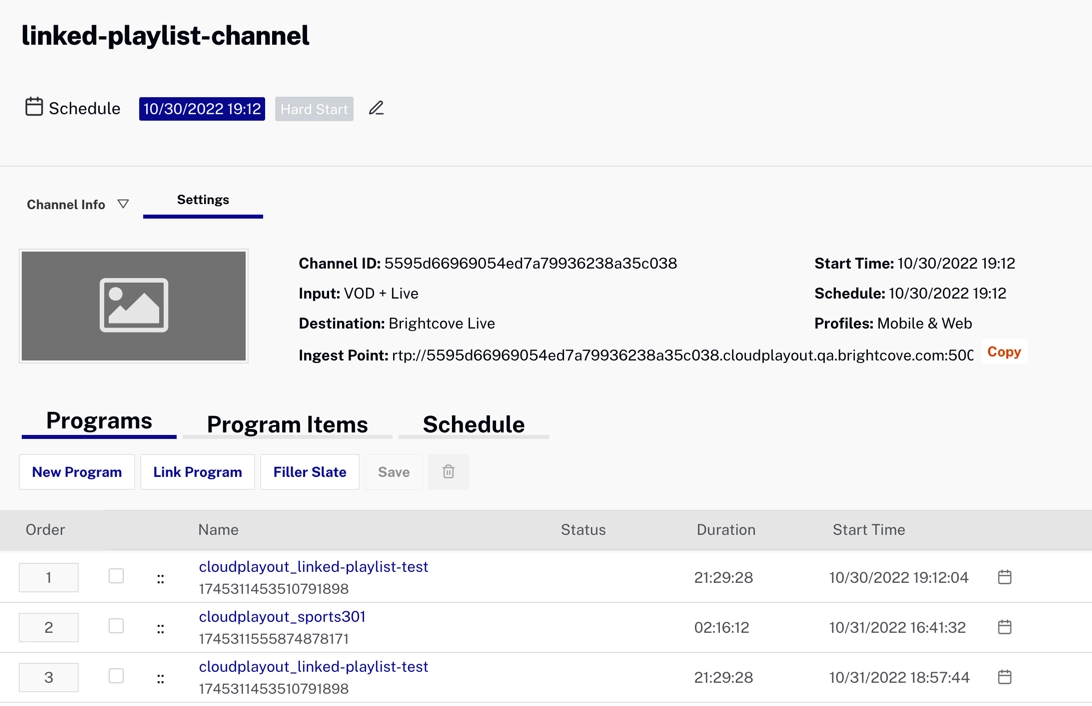
Task: Copy the ingest point URL
Action: pyautogui.click(x=1003, y=352)
